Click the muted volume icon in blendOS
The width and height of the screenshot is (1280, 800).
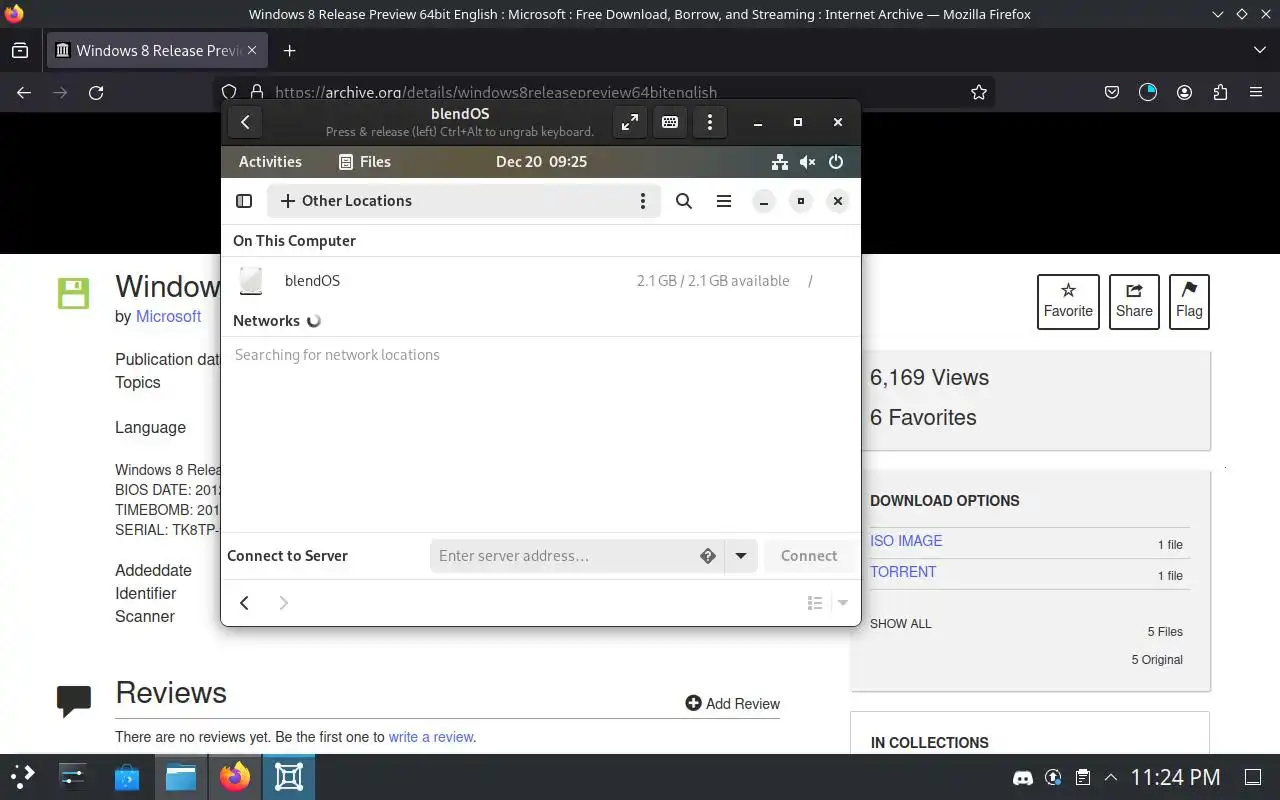point(808,162)
